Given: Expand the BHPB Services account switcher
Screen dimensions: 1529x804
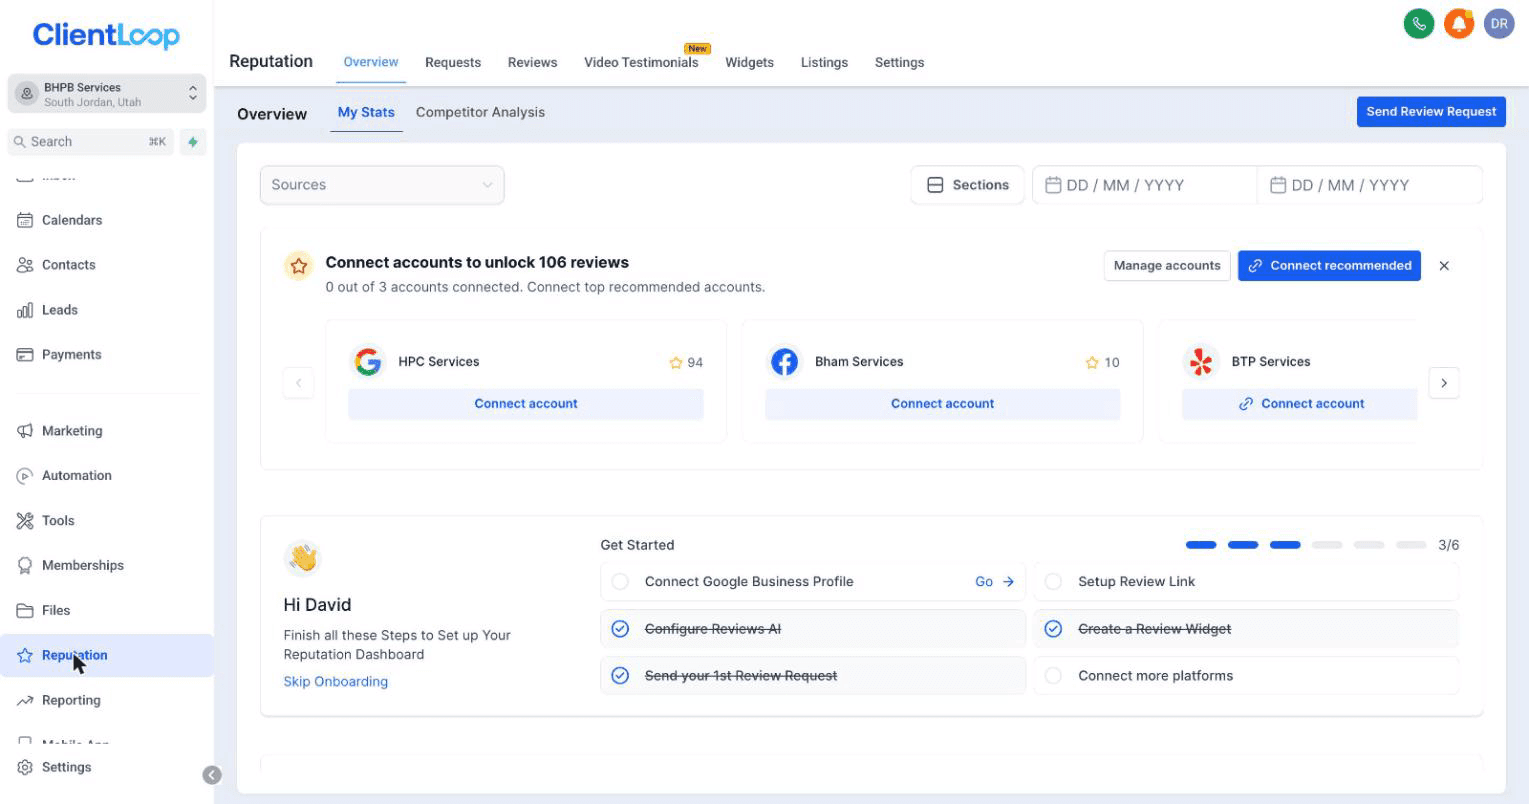Looking at the screenshot, I should [107, 94].
